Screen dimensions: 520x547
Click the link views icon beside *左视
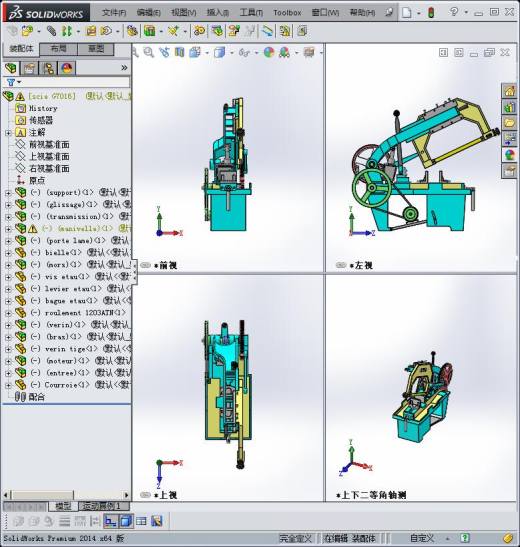[341, 265]
